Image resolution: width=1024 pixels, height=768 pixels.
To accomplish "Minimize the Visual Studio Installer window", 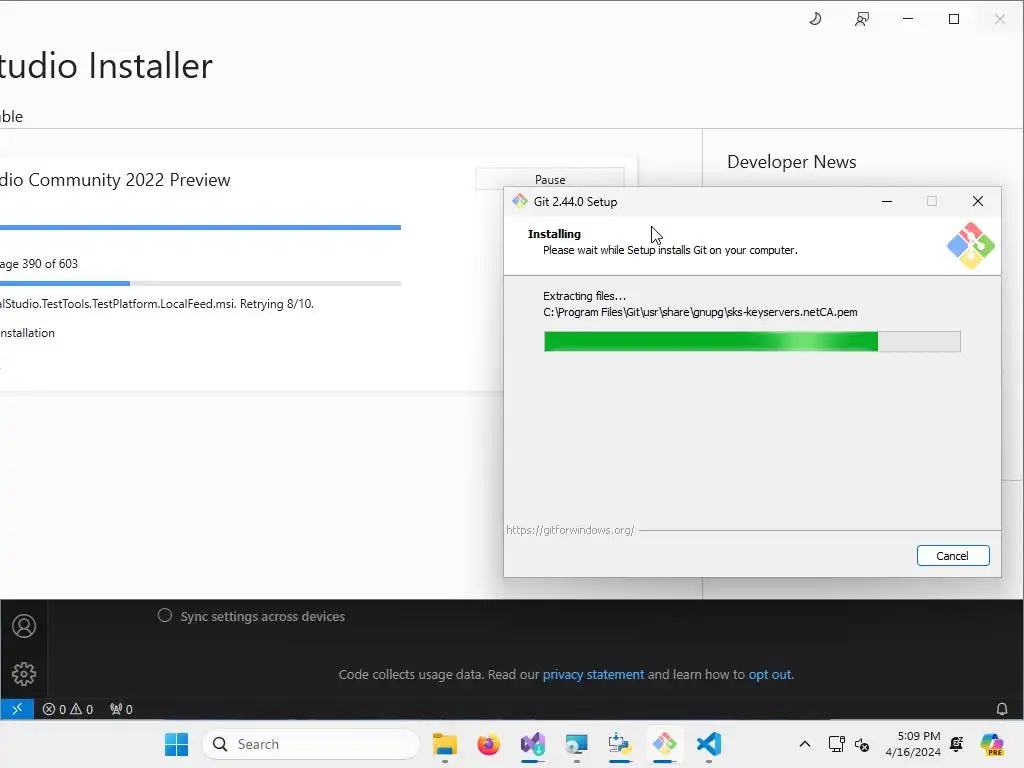I will [x=908, y=19].
